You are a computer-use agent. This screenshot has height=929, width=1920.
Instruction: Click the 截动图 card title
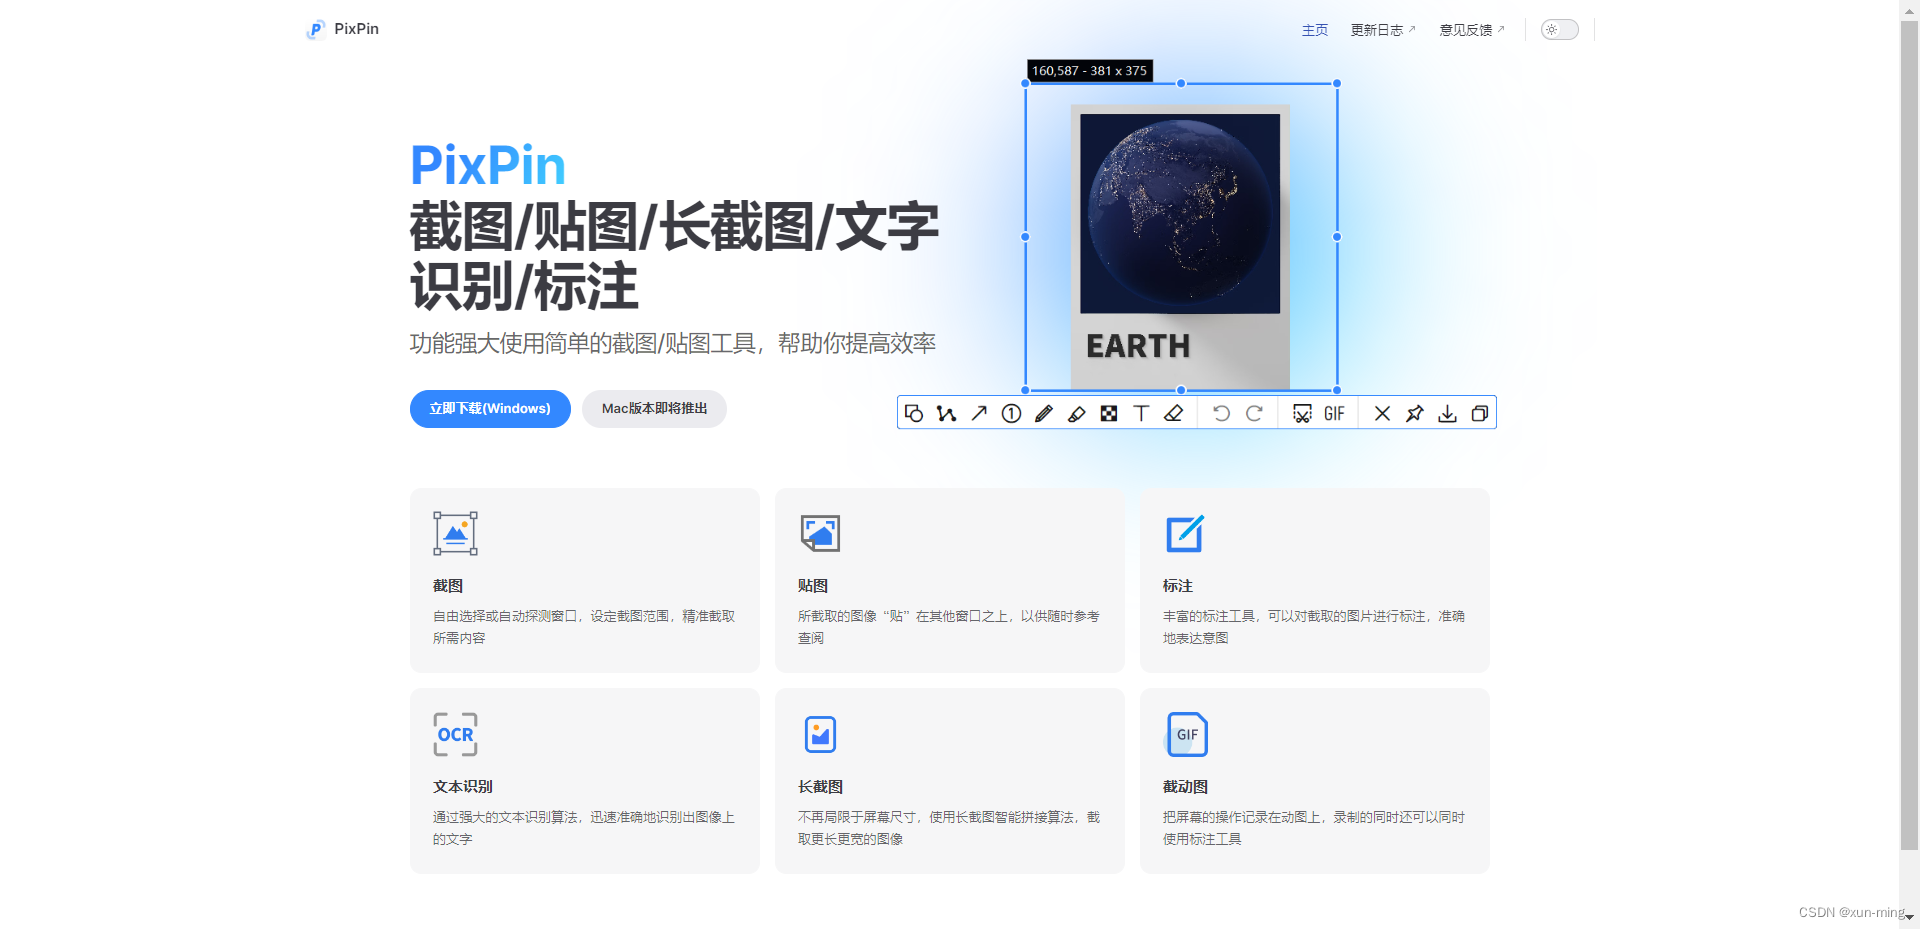point(1185,787)
